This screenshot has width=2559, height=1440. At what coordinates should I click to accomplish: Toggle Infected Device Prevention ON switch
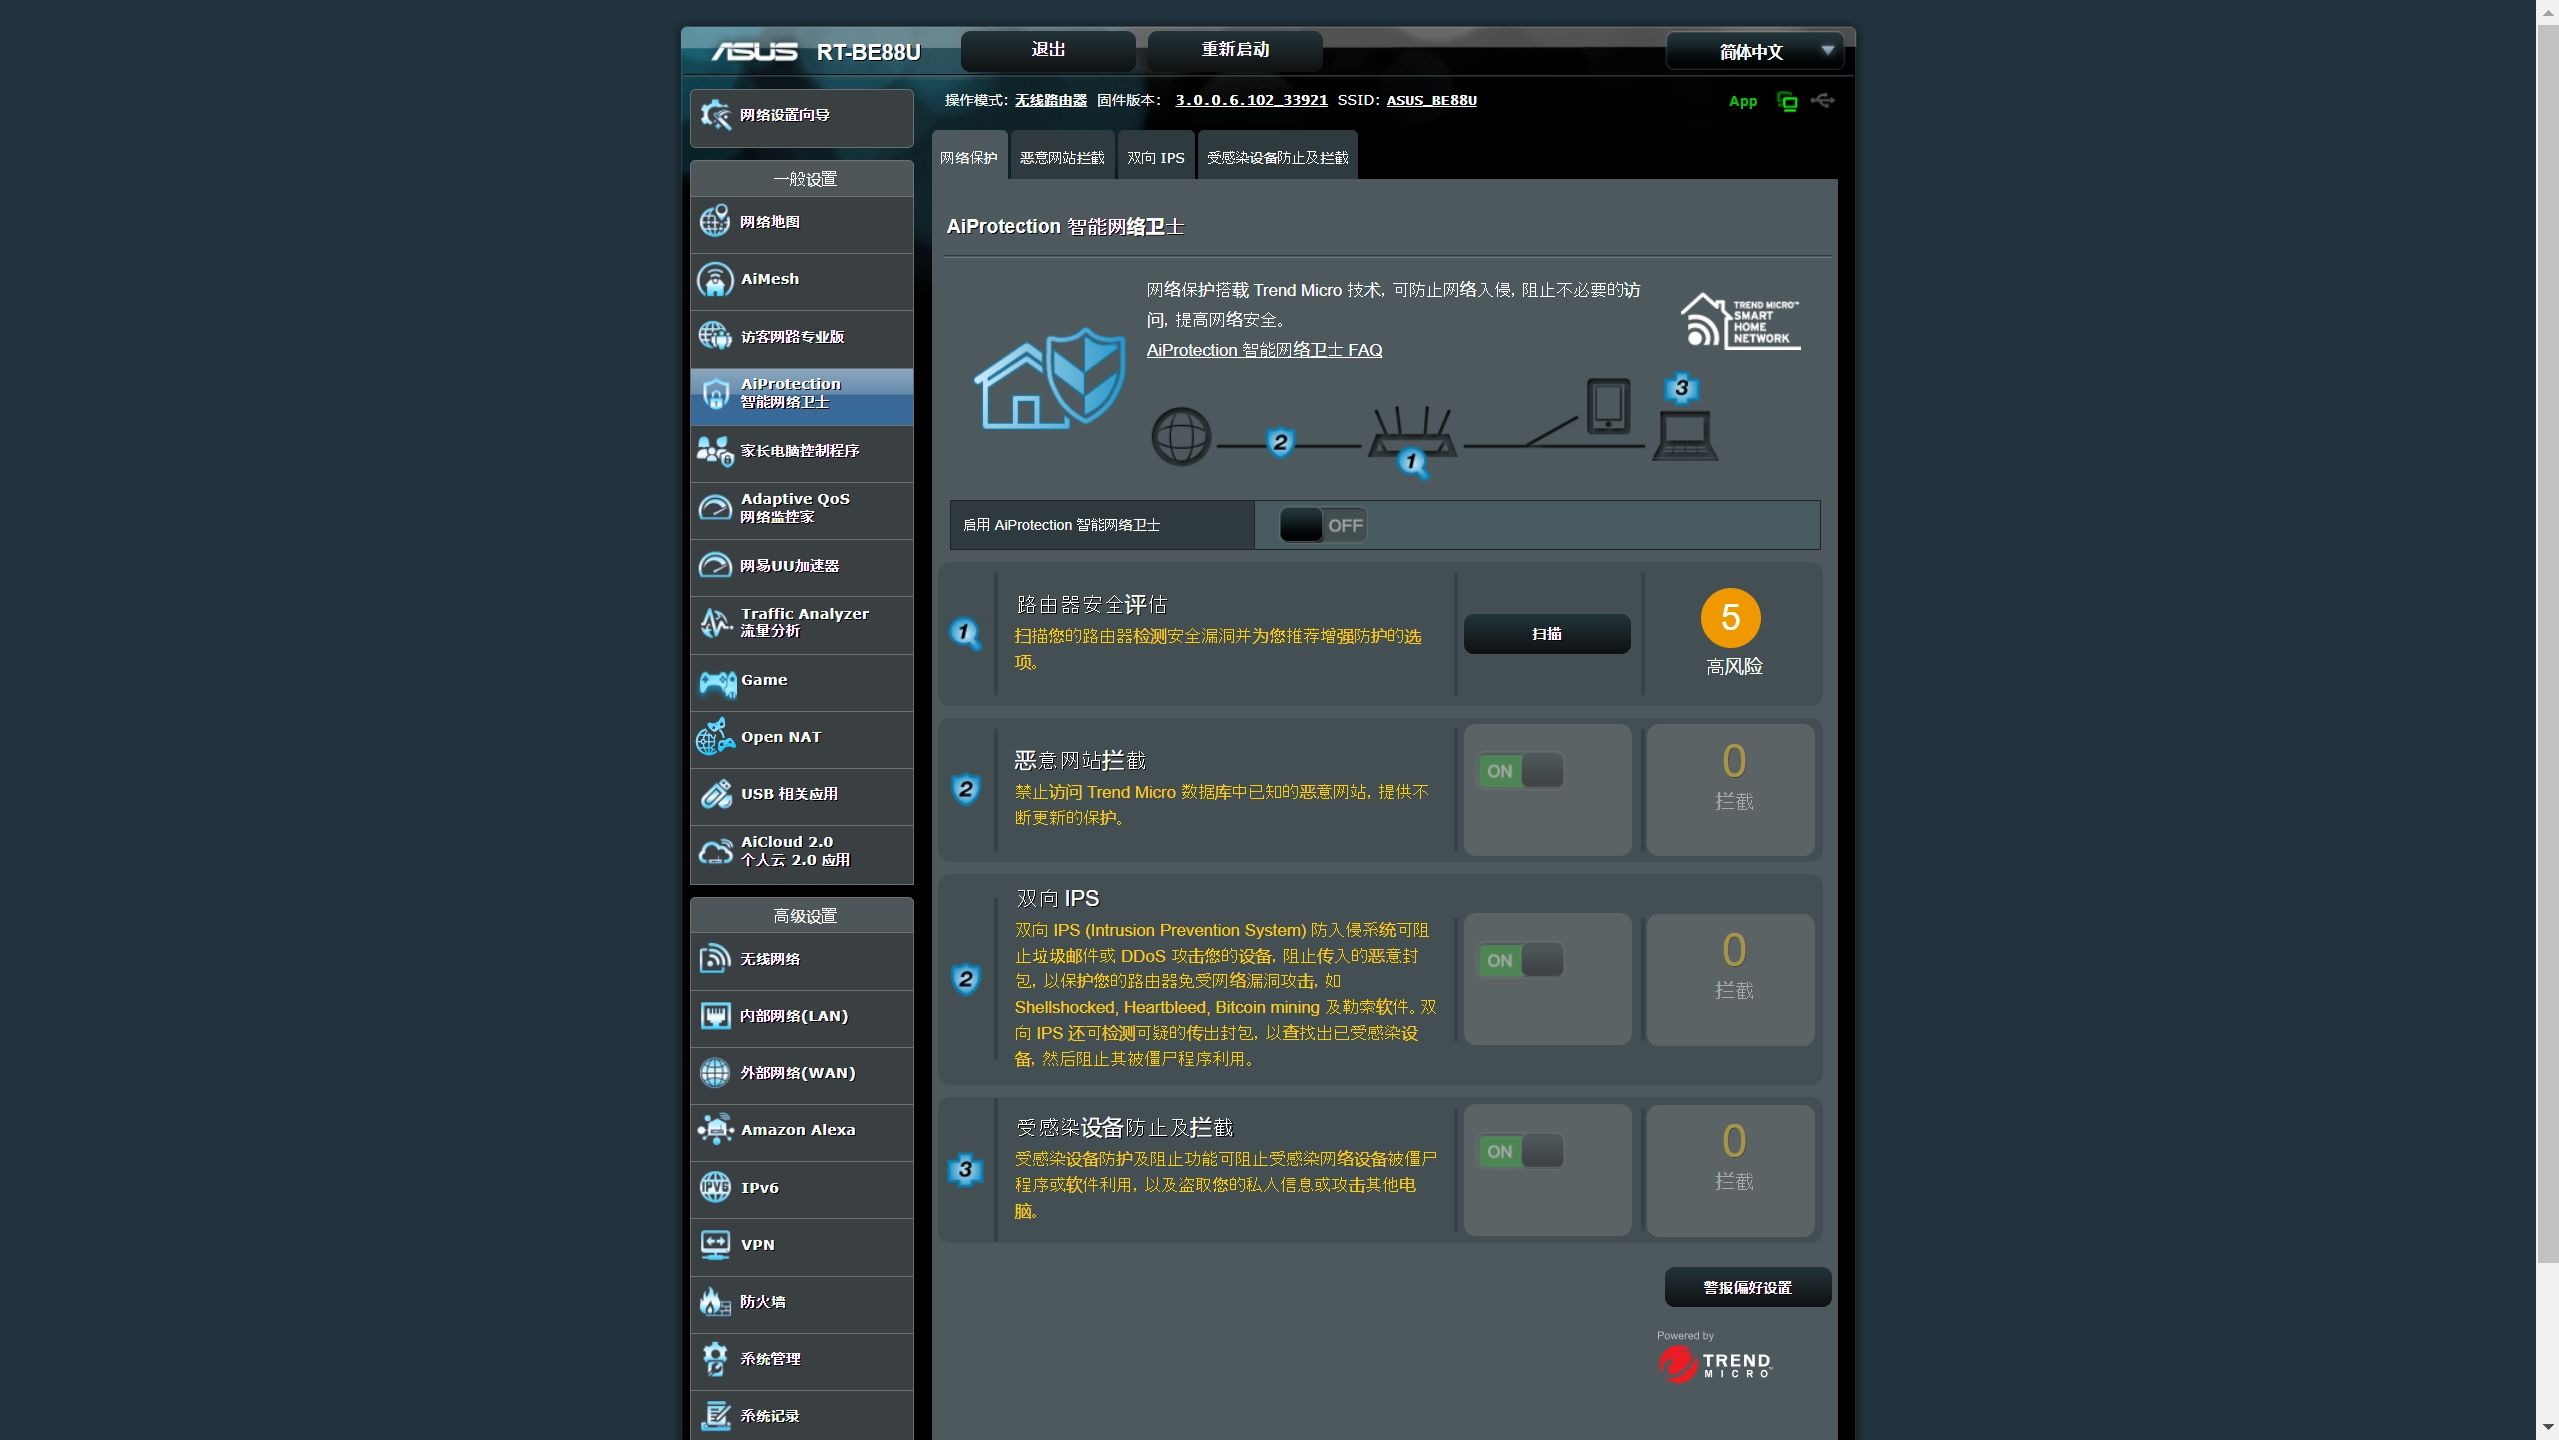1521,1151
